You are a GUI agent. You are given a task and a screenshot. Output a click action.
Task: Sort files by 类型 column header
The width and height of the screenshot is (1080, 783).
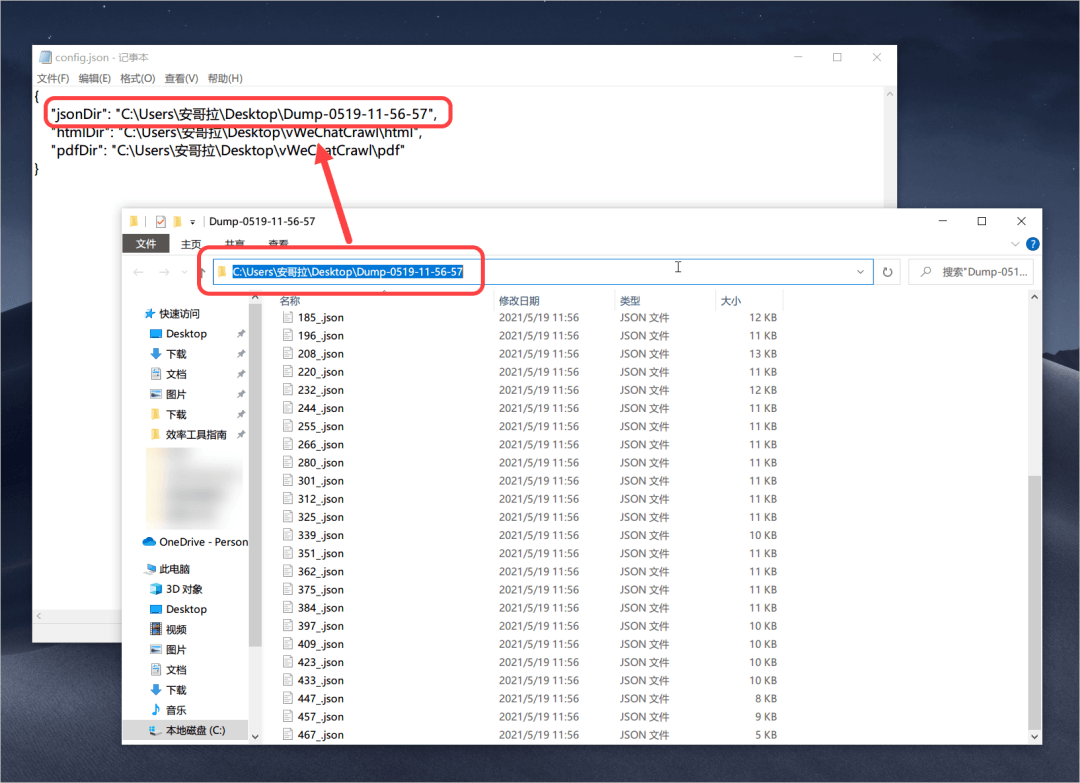(x=630, y=301)
